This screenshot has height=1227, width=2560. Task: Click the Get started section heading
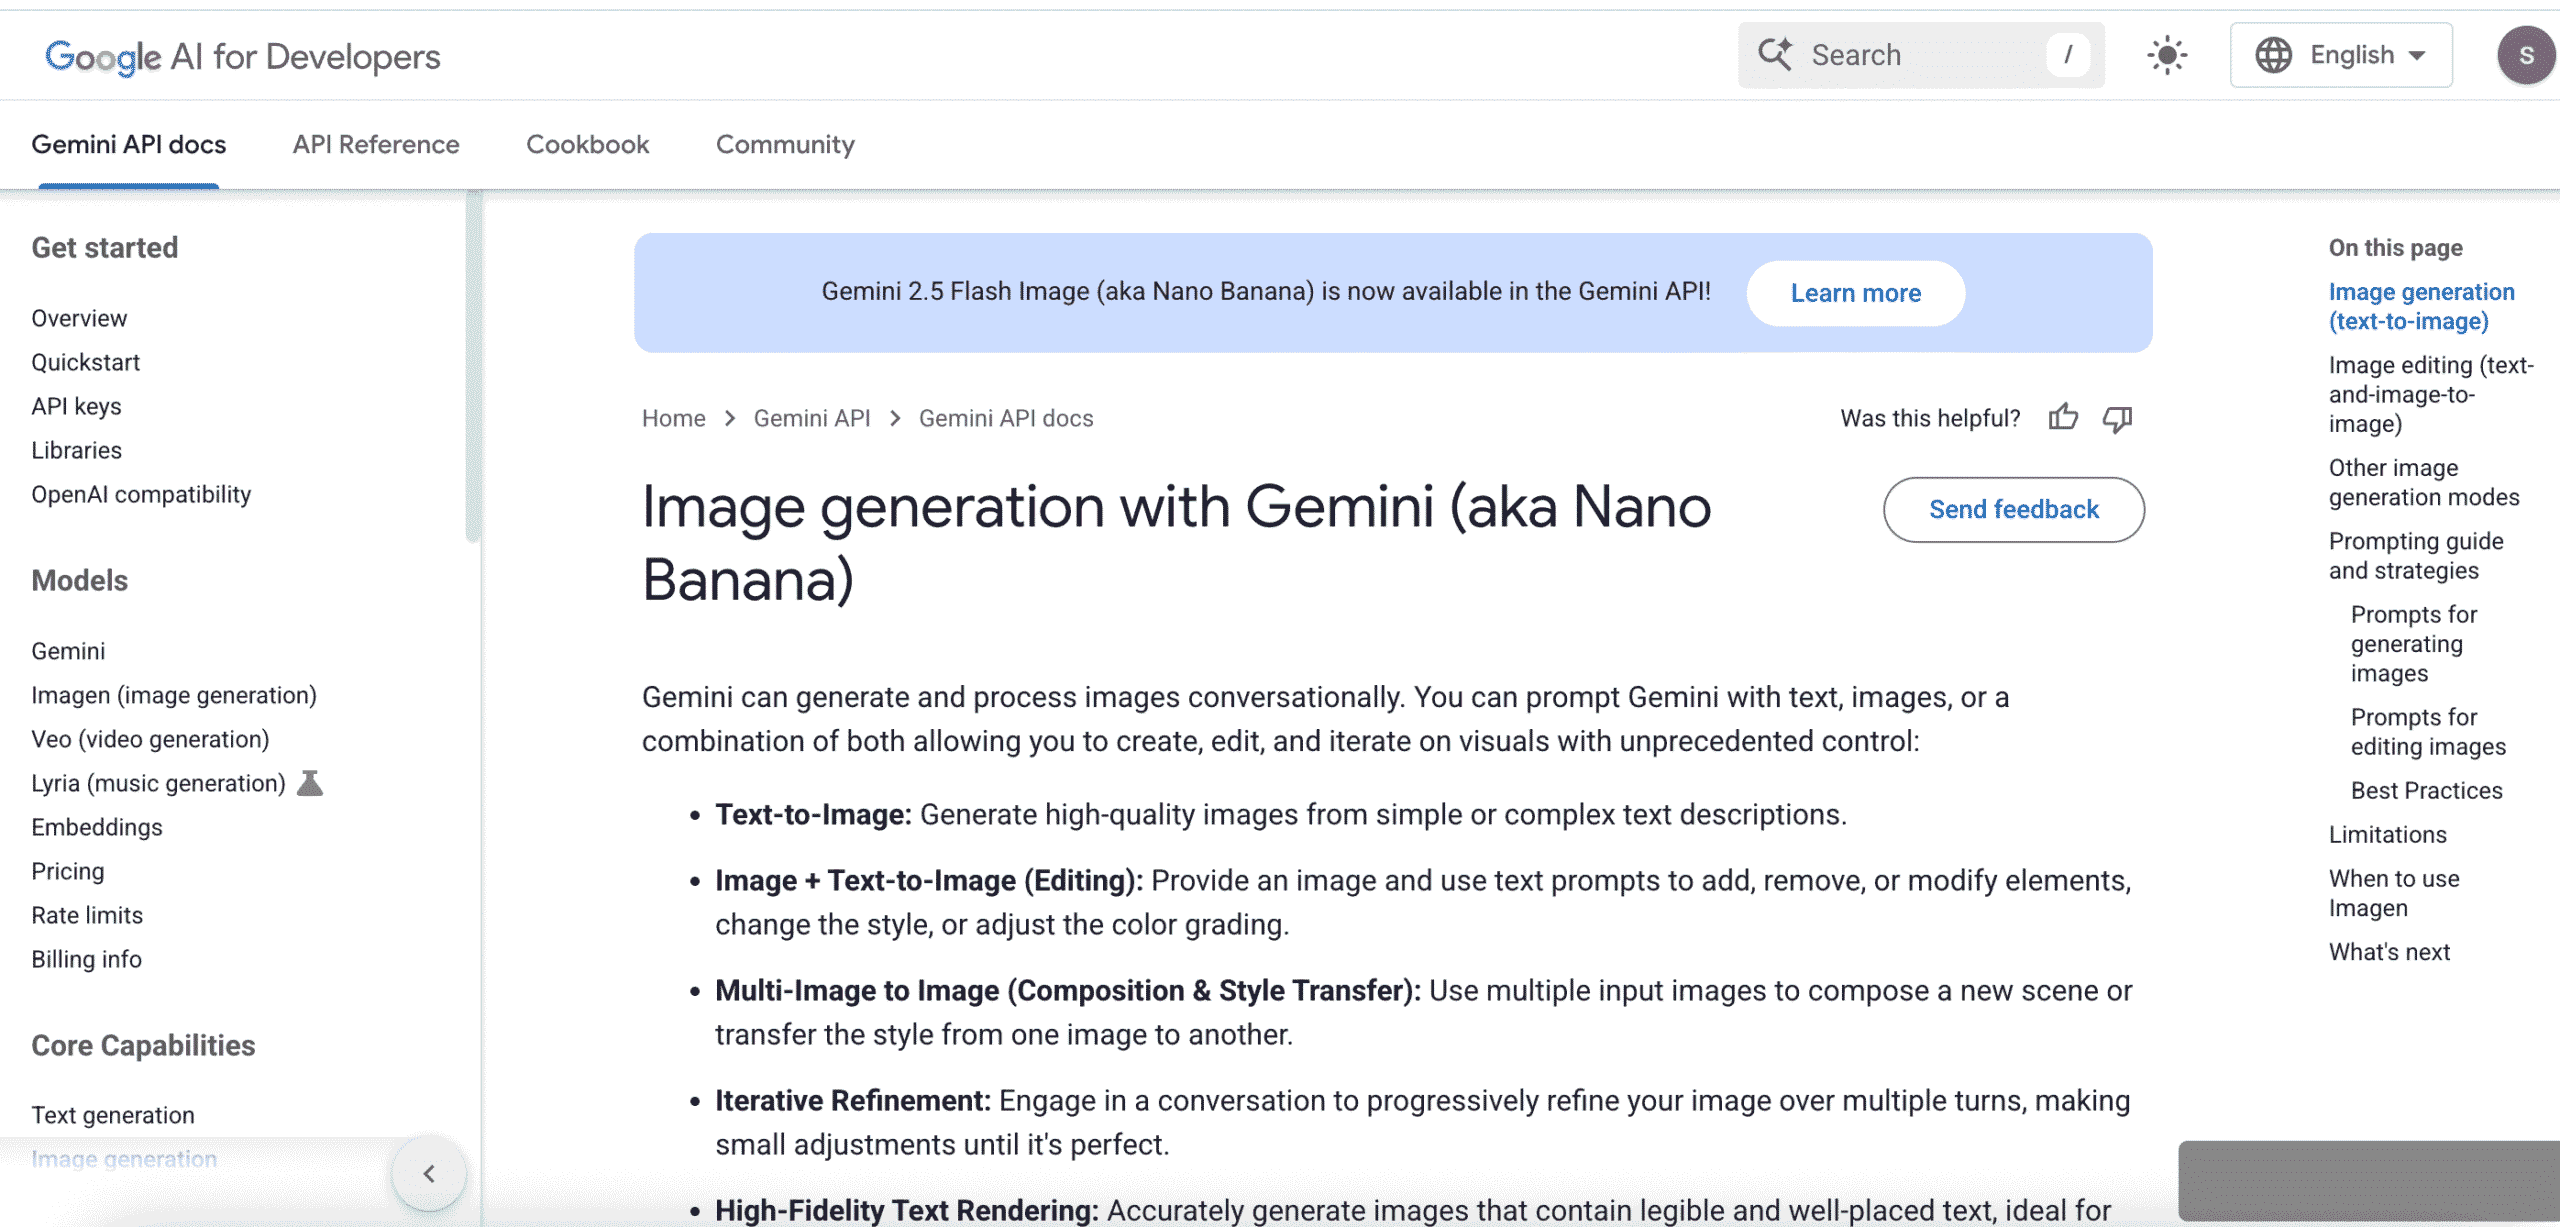(x=105, y=247)
